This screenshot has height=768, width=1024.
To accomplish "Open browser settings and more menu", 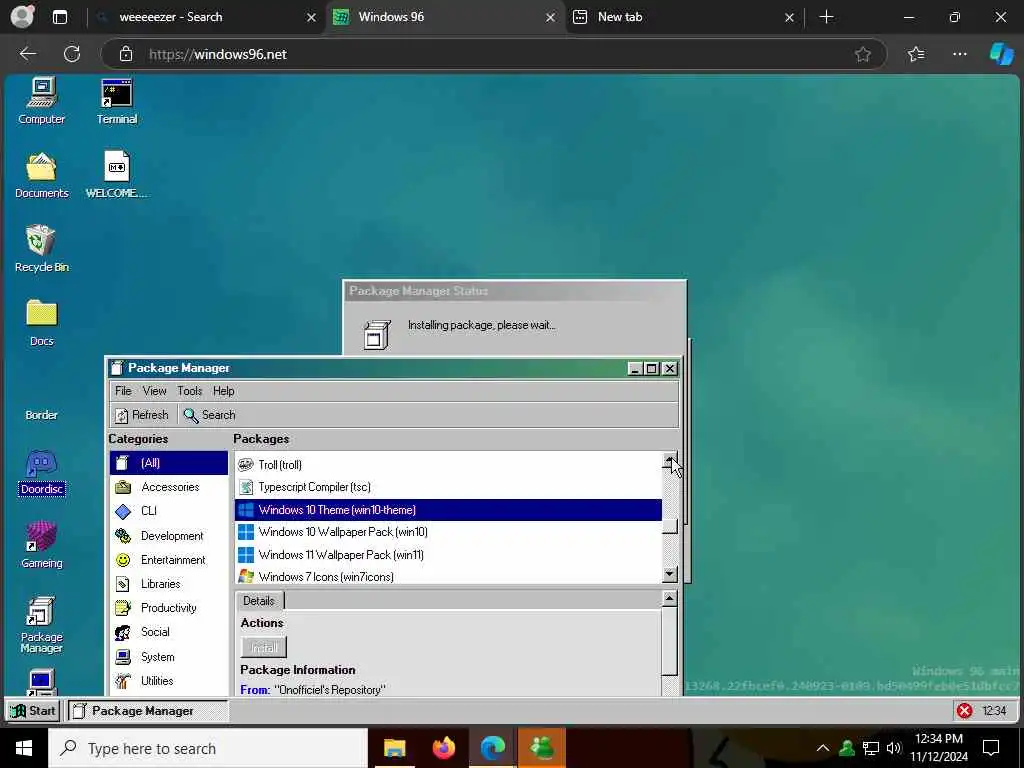I will pos(959,54).
